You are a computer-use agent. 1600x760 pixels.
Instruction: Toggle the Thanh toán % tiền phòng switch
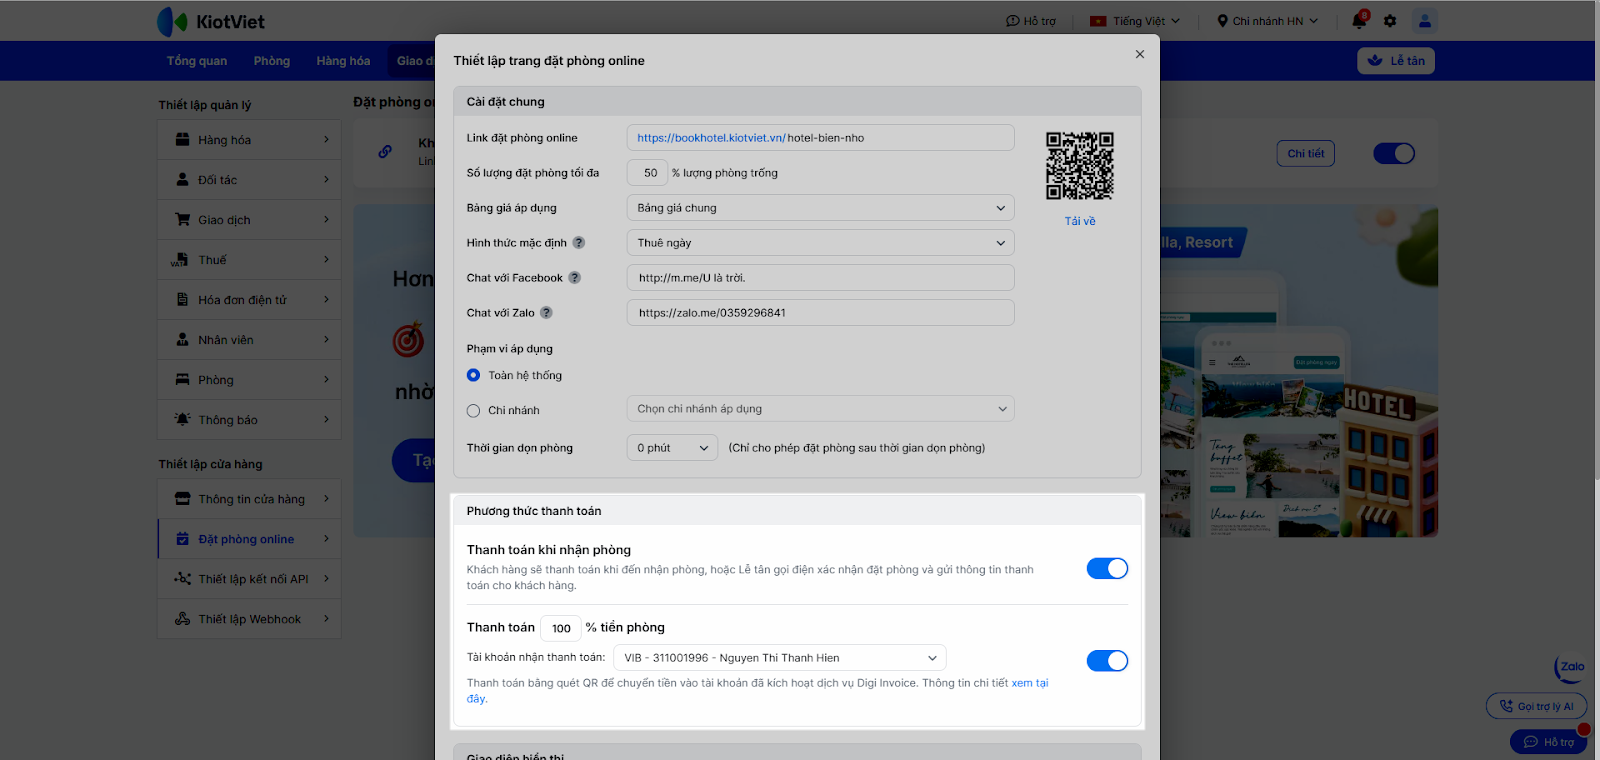click(1107, 661)
